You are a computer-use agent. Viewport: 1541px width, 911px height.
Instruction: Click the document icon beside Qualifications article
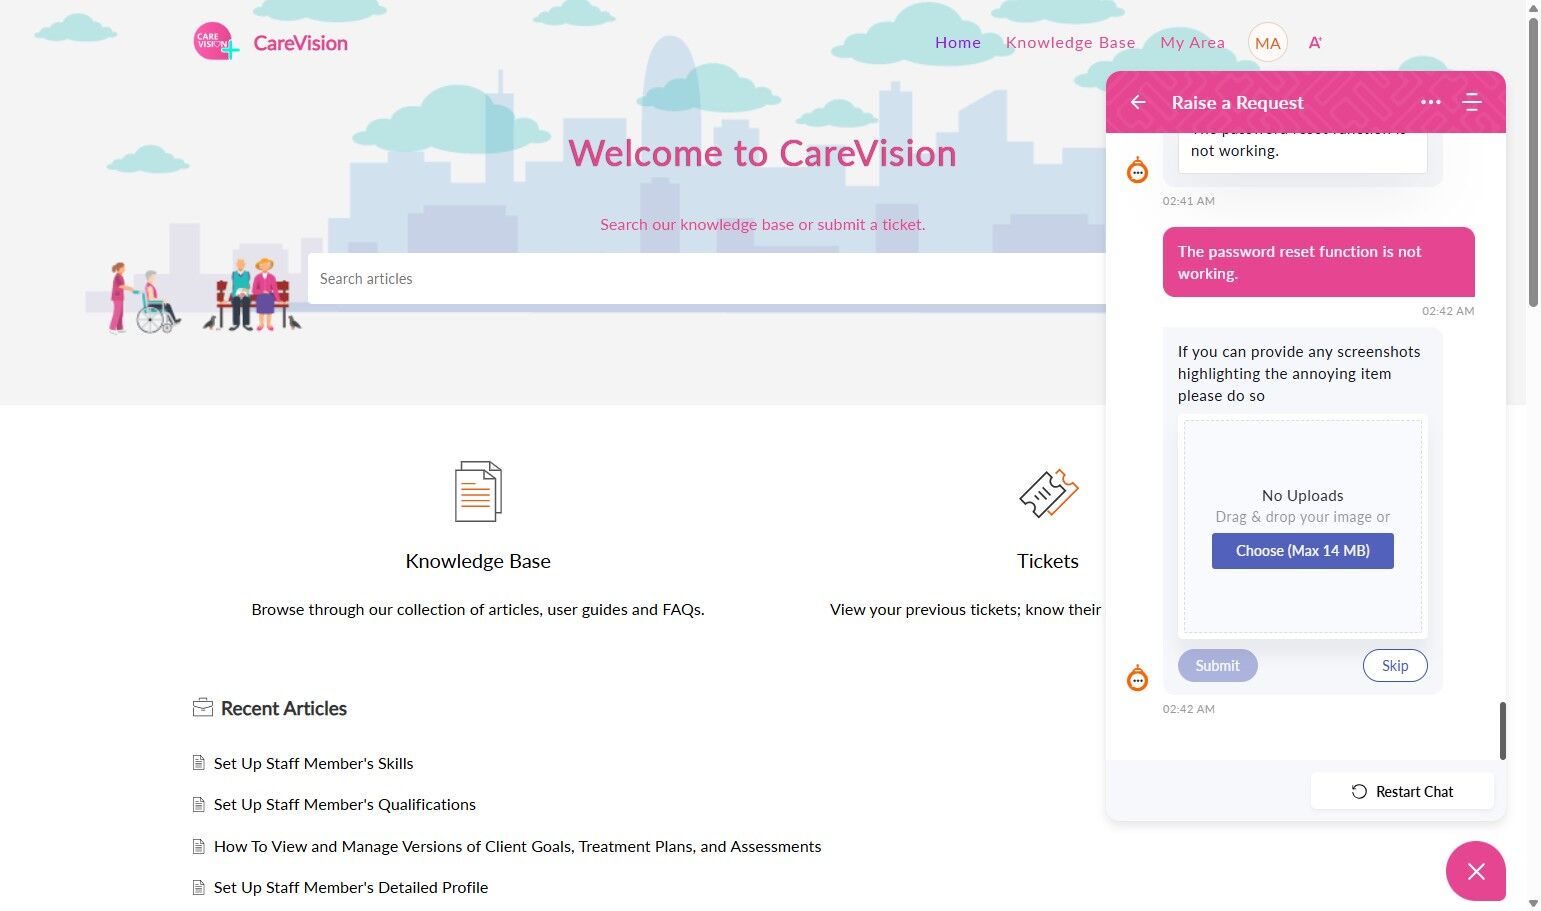click(x=199, y=804)
